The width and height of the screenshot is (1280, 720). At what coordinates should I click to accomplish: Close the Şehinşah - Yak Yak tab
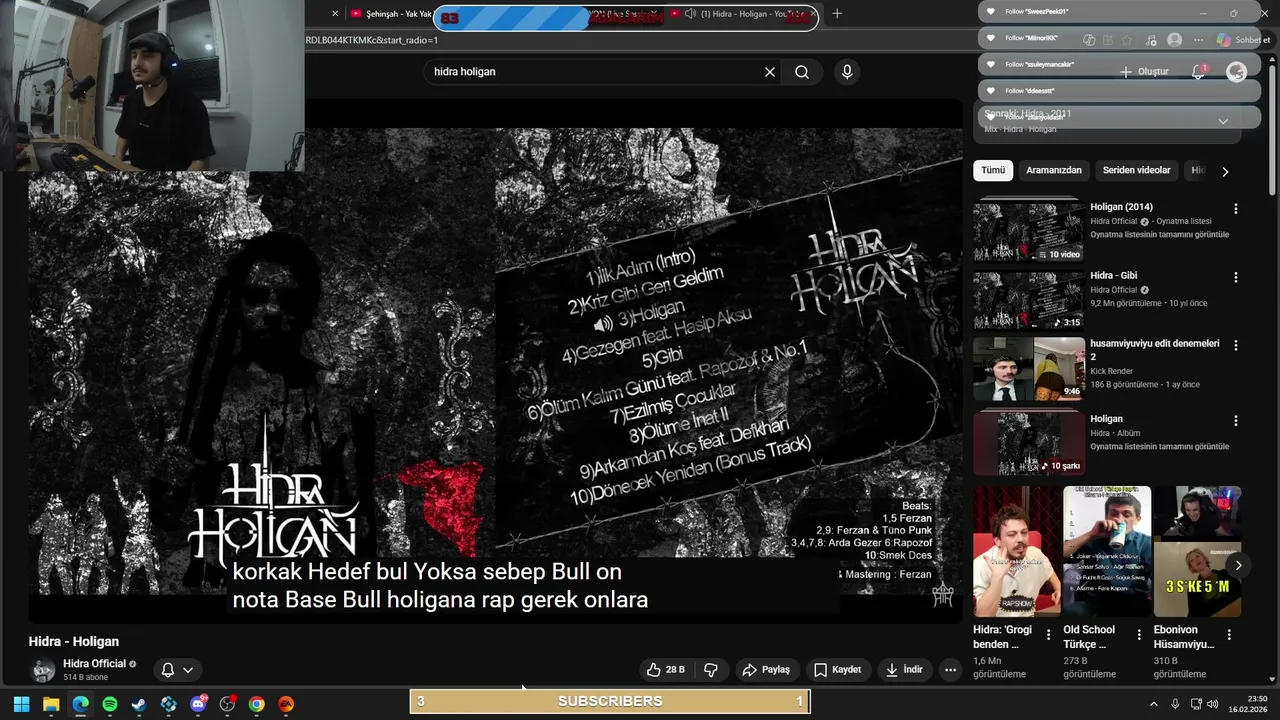[x=335, y=14]
